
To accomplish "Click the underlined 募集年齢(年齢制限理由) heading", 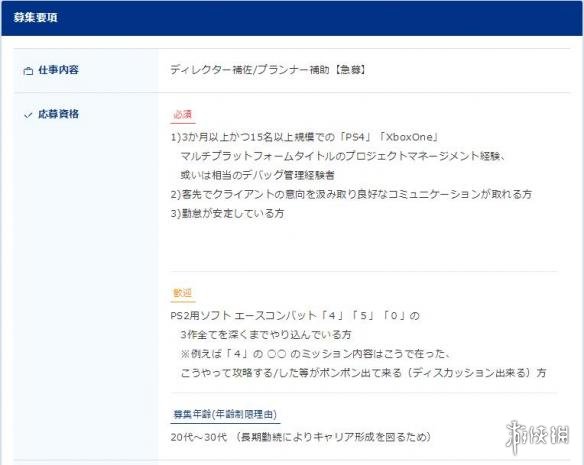I will pos(225,414).
